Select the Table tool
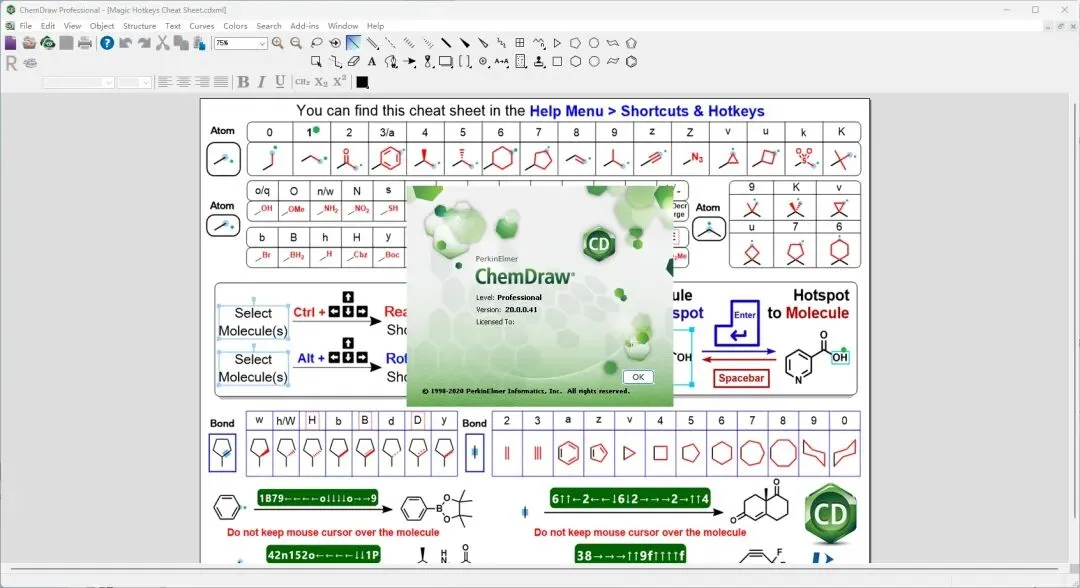 pyautogui.click(x=520, y=43)
